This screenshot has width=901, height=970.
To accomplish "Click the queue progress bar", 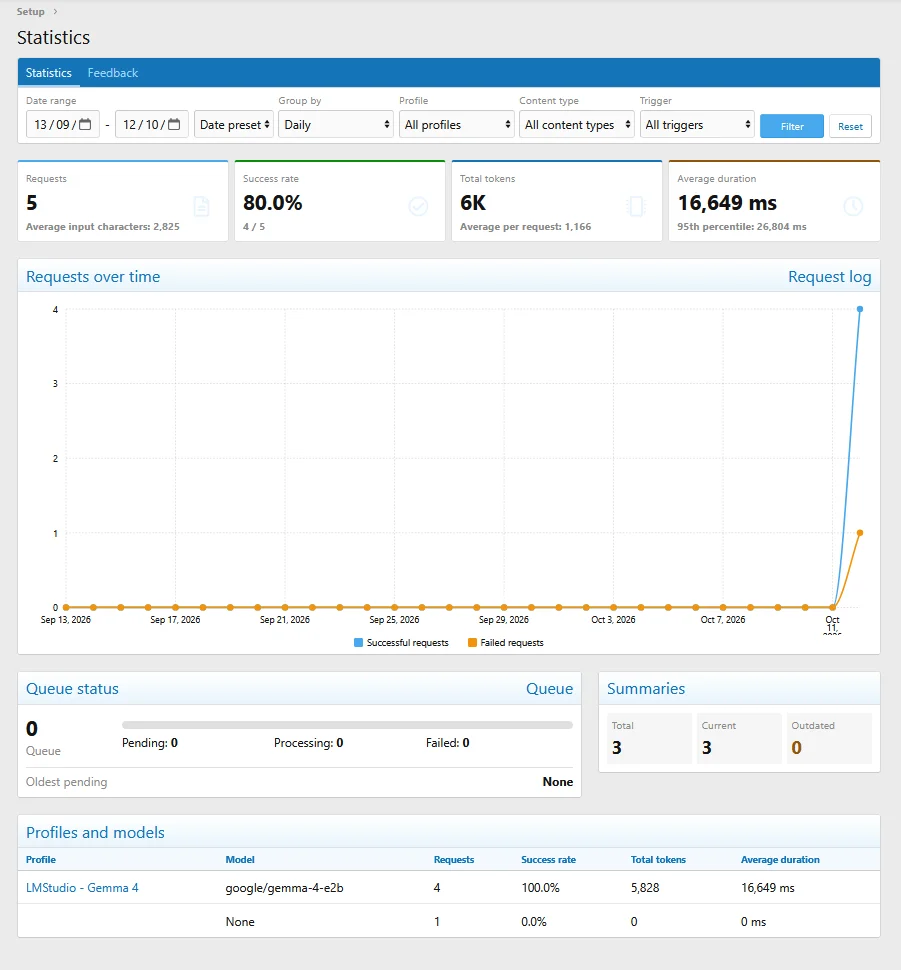I will tap(347, 725).
